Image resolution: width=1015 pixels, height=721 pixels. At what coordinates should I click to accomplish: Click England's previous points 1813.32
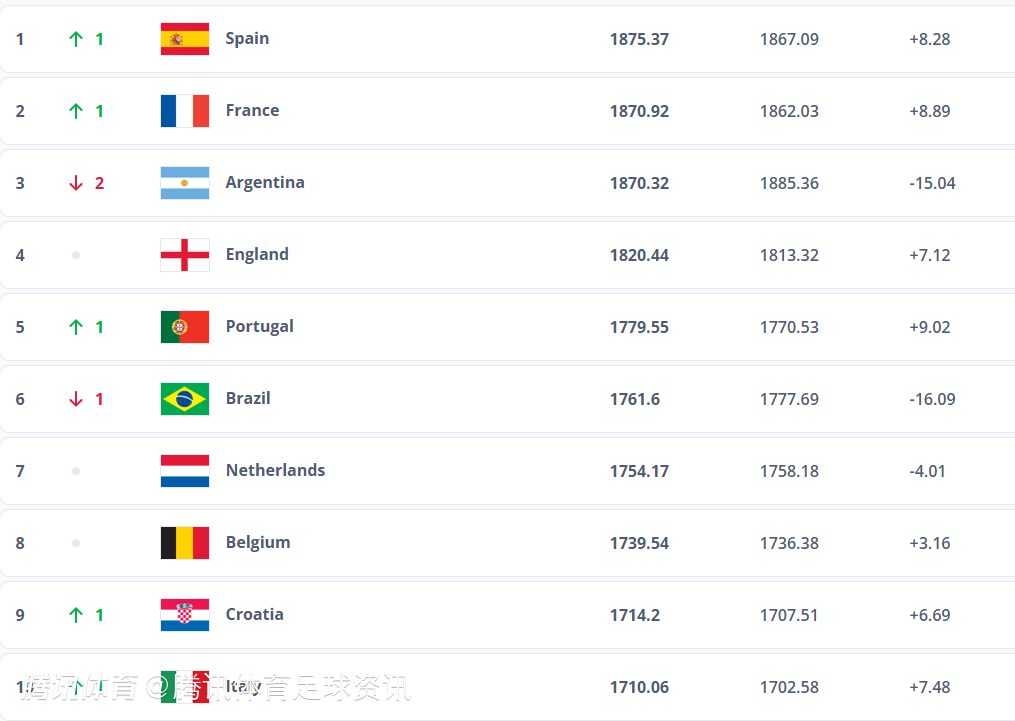pos(789,255)
